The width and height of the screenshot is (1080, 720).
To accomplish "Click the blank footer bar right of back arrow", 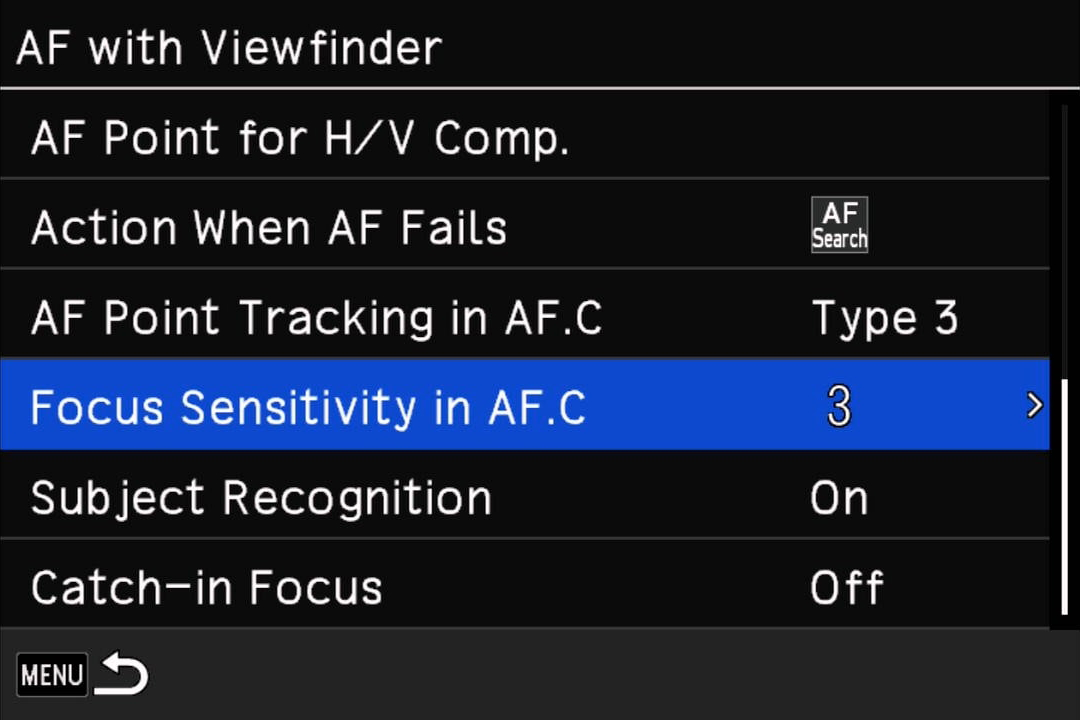I will pyautogui.click(x=613, y=674).
